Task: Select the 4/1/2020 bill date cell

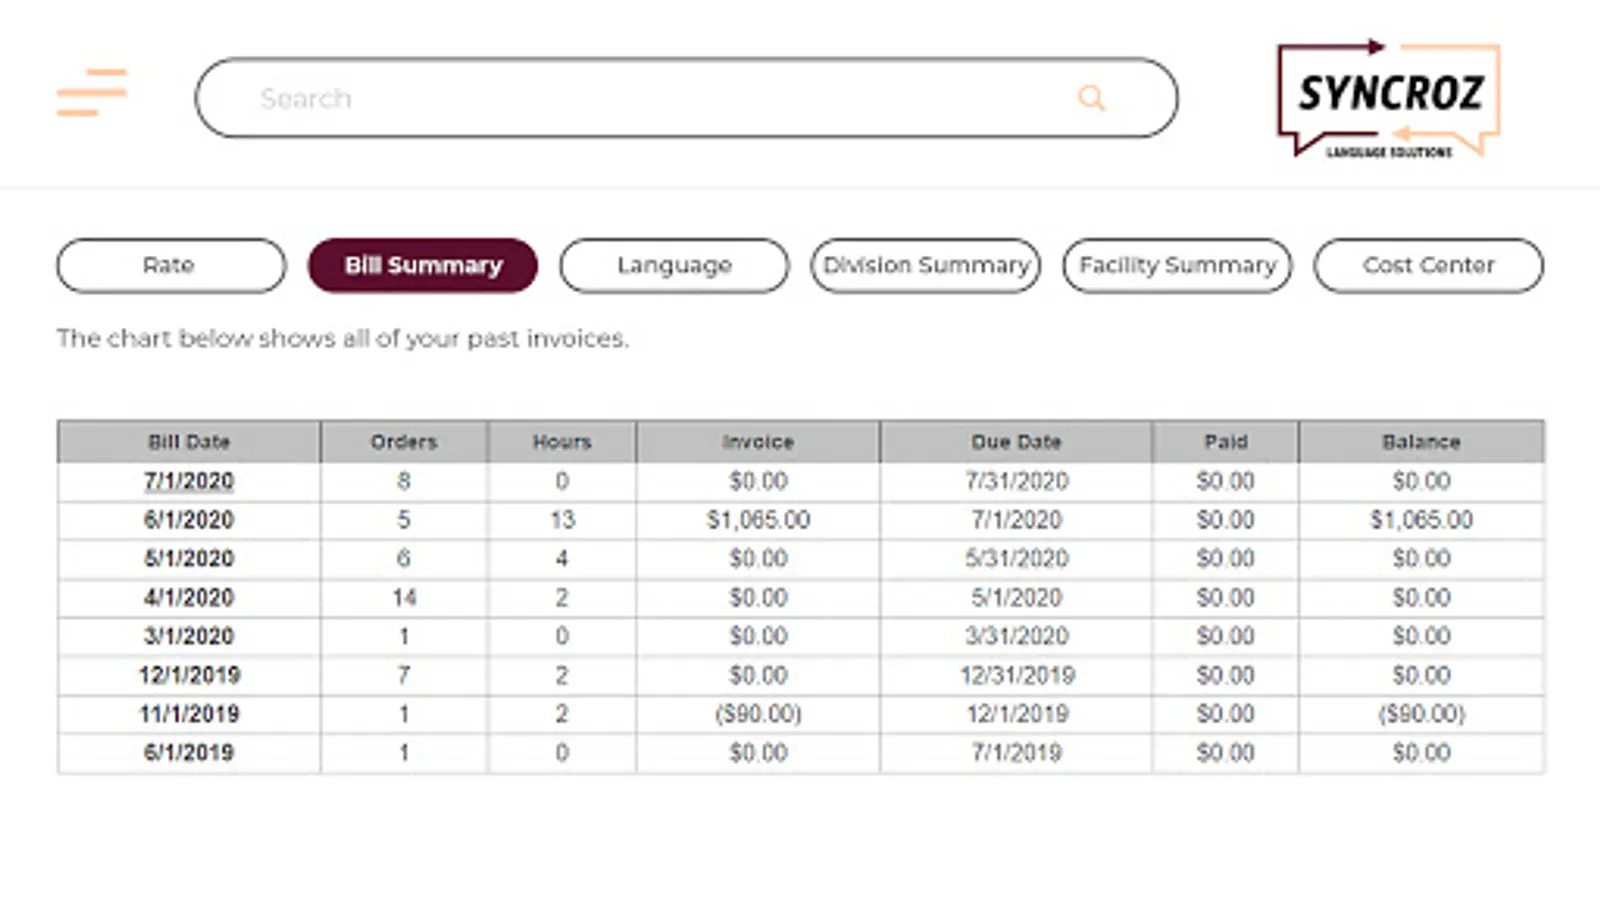Action: tap(189, 598)
